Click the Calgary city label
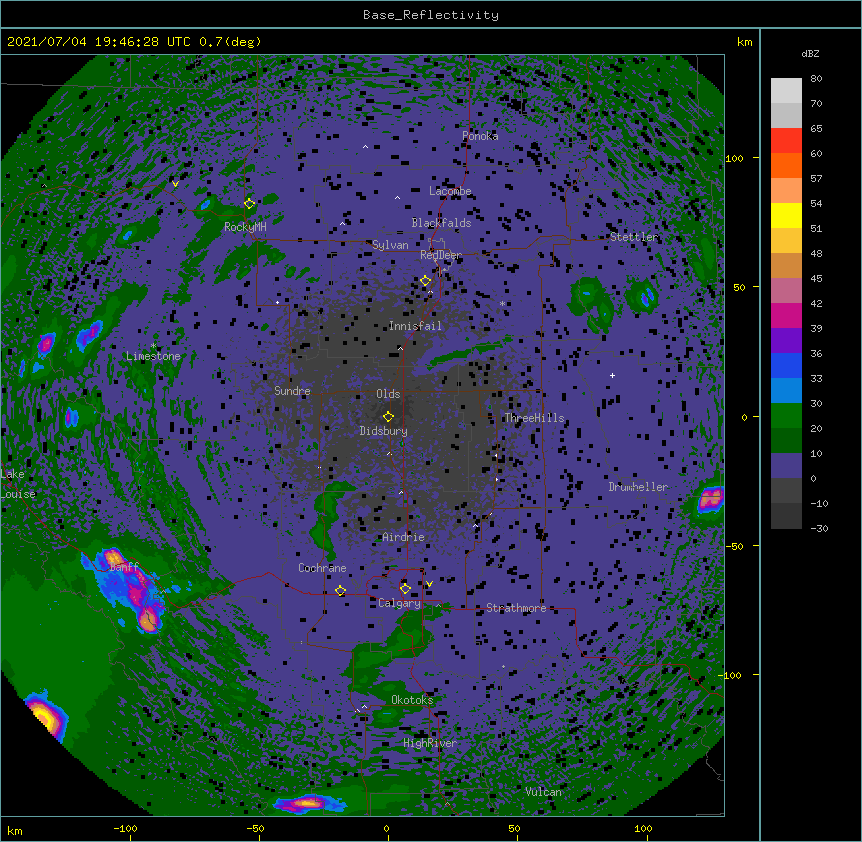The width and height of the screenshot is (862, 842). 399,603
